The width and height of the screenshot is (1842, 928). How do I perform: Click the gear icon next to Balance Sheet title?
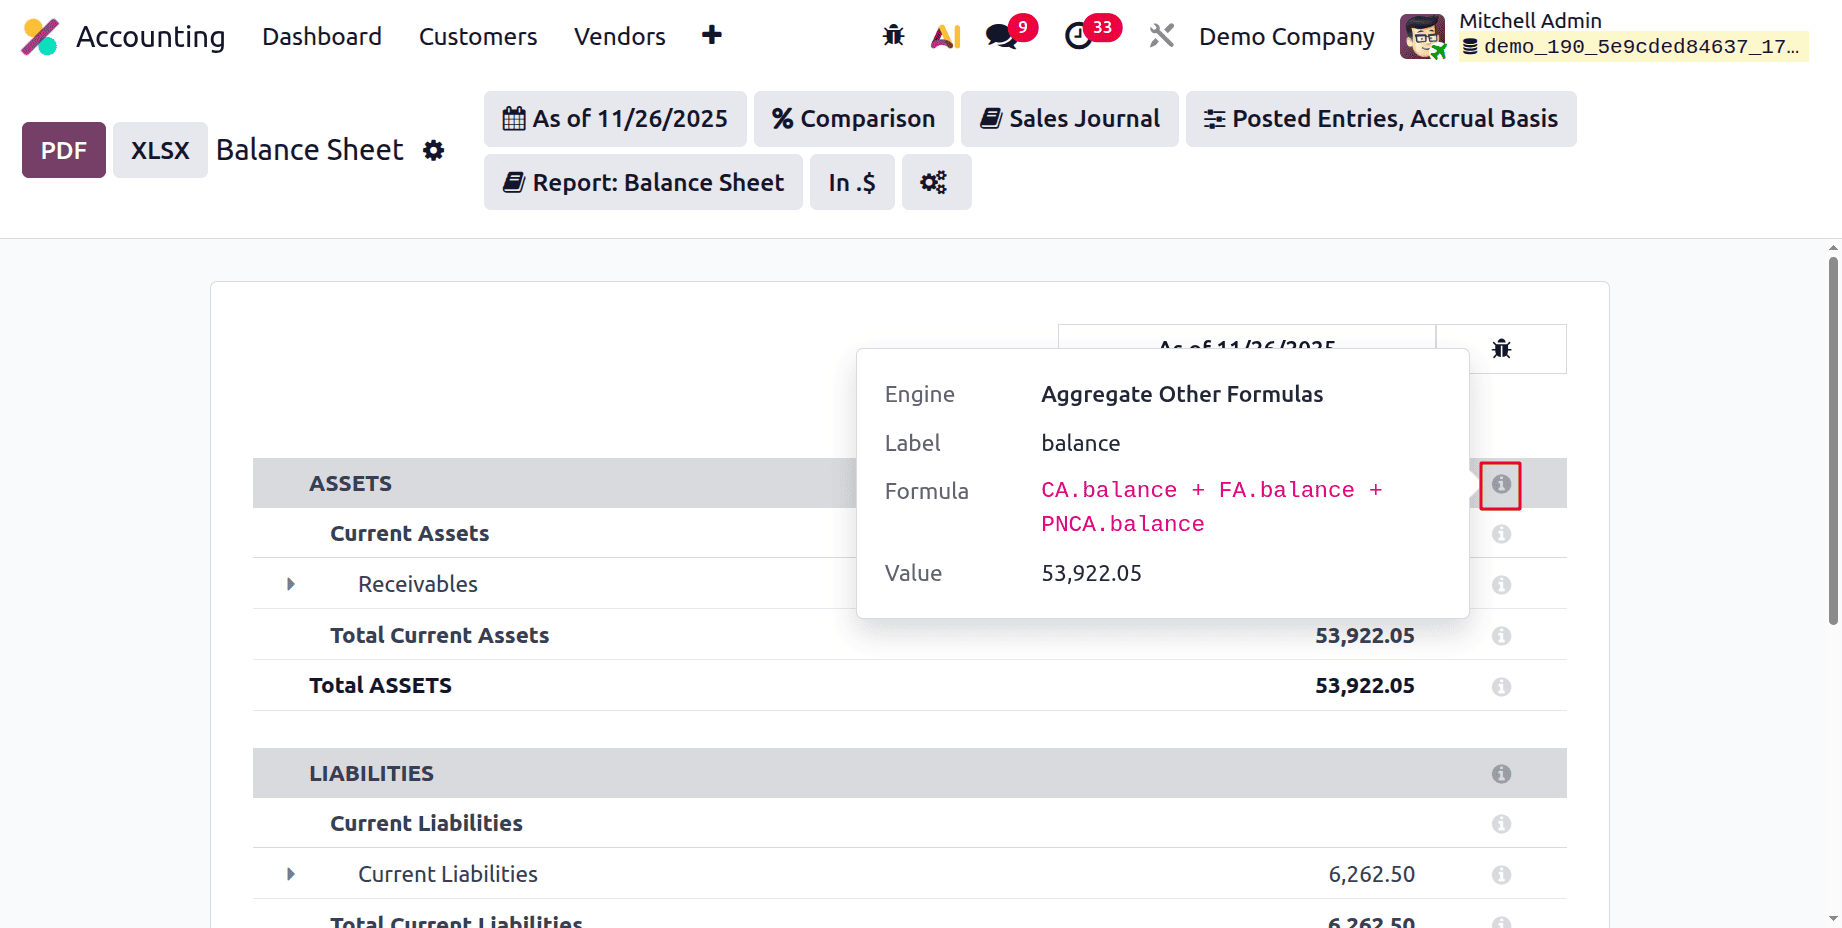tap(433, 150)
